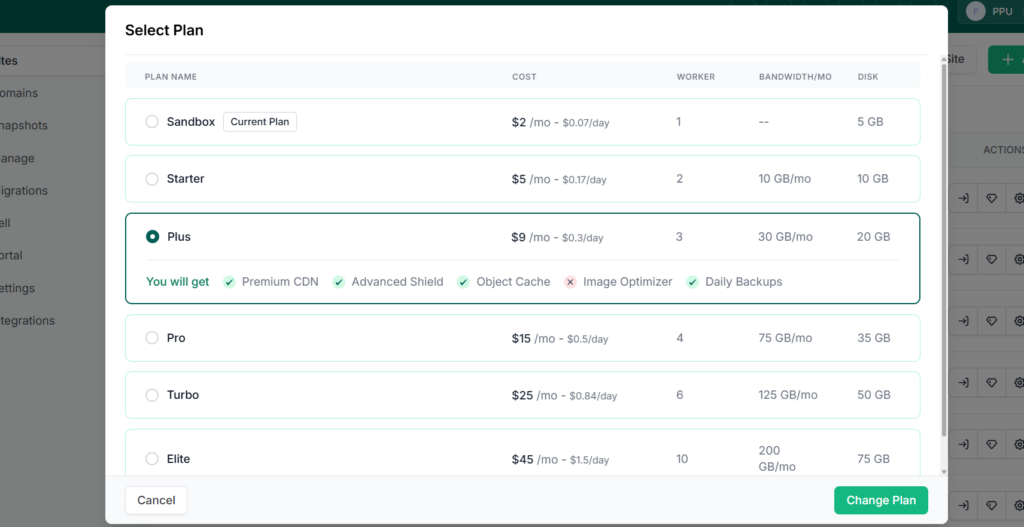Click the Premium CDN checkmark icon
The image size is (1024, 527).
pos(229,282)
